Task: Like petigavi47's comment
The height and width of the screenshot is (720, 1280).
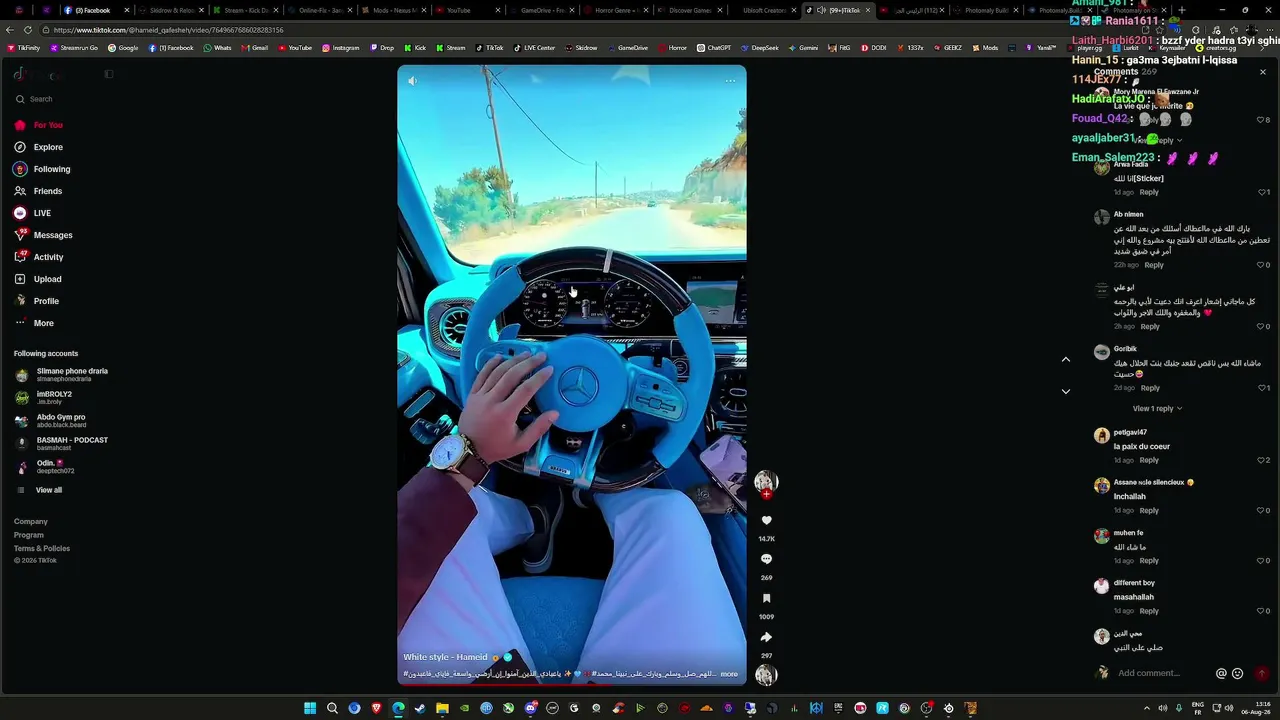Action: point(1263,460)
